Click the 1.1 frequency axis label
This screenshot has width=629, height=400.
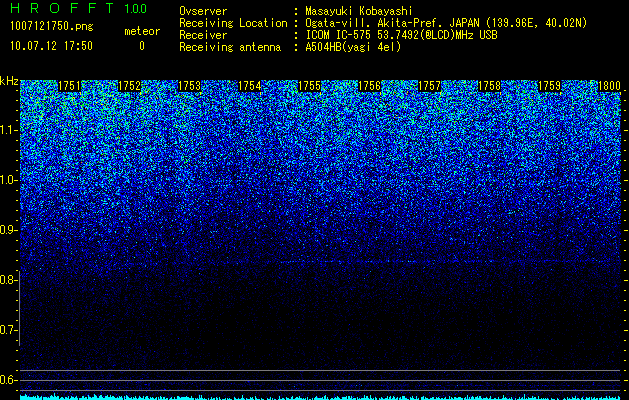coord(8,130)
